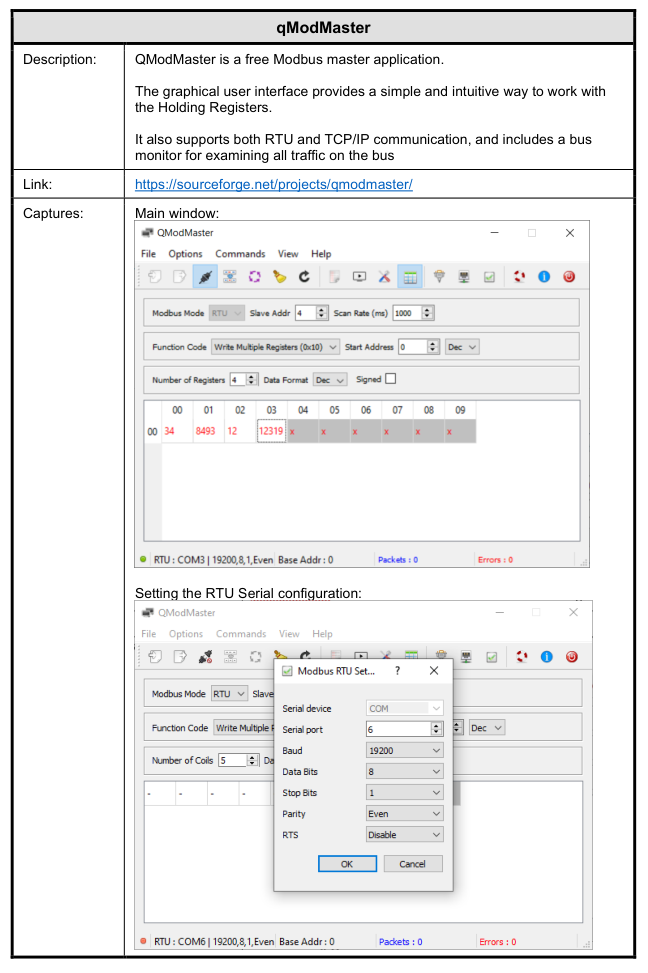Viewport: 648px width, 973px height.
Task: Select the register cell containing 12319
Action: tap(271, 431)
